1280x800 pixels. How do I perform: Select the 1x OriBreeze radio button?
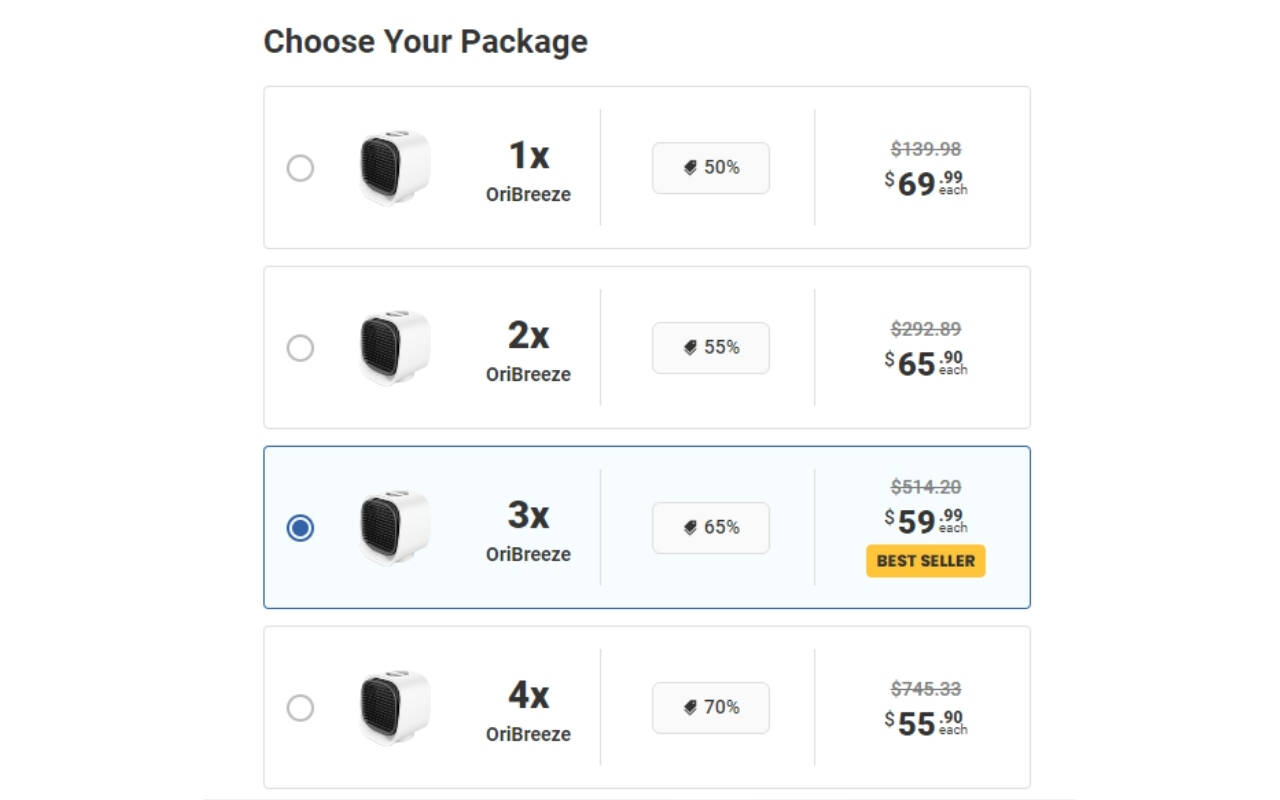(300, 168)
